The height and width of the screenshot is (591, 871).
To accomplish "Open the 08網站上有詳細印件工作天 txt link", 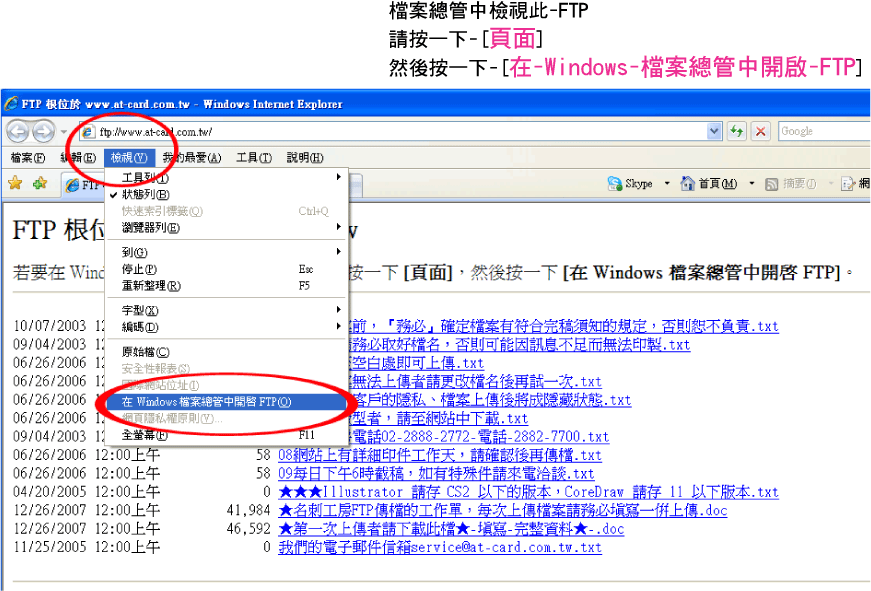I will 439,455.
